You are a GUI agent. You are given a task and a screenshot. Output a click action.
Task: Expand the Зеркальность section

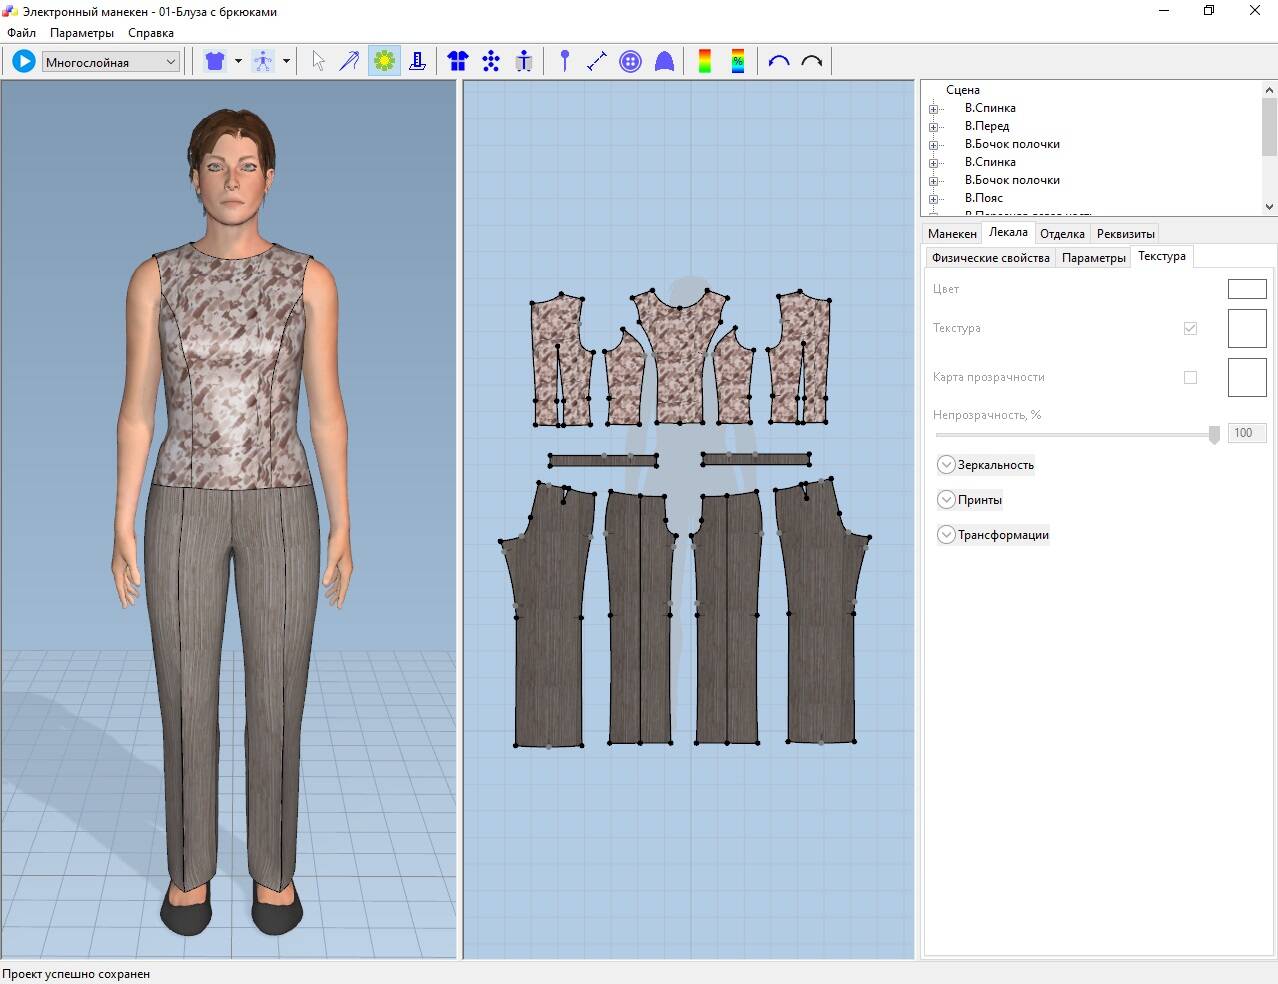pyautogui.click(x=946, y=465)
